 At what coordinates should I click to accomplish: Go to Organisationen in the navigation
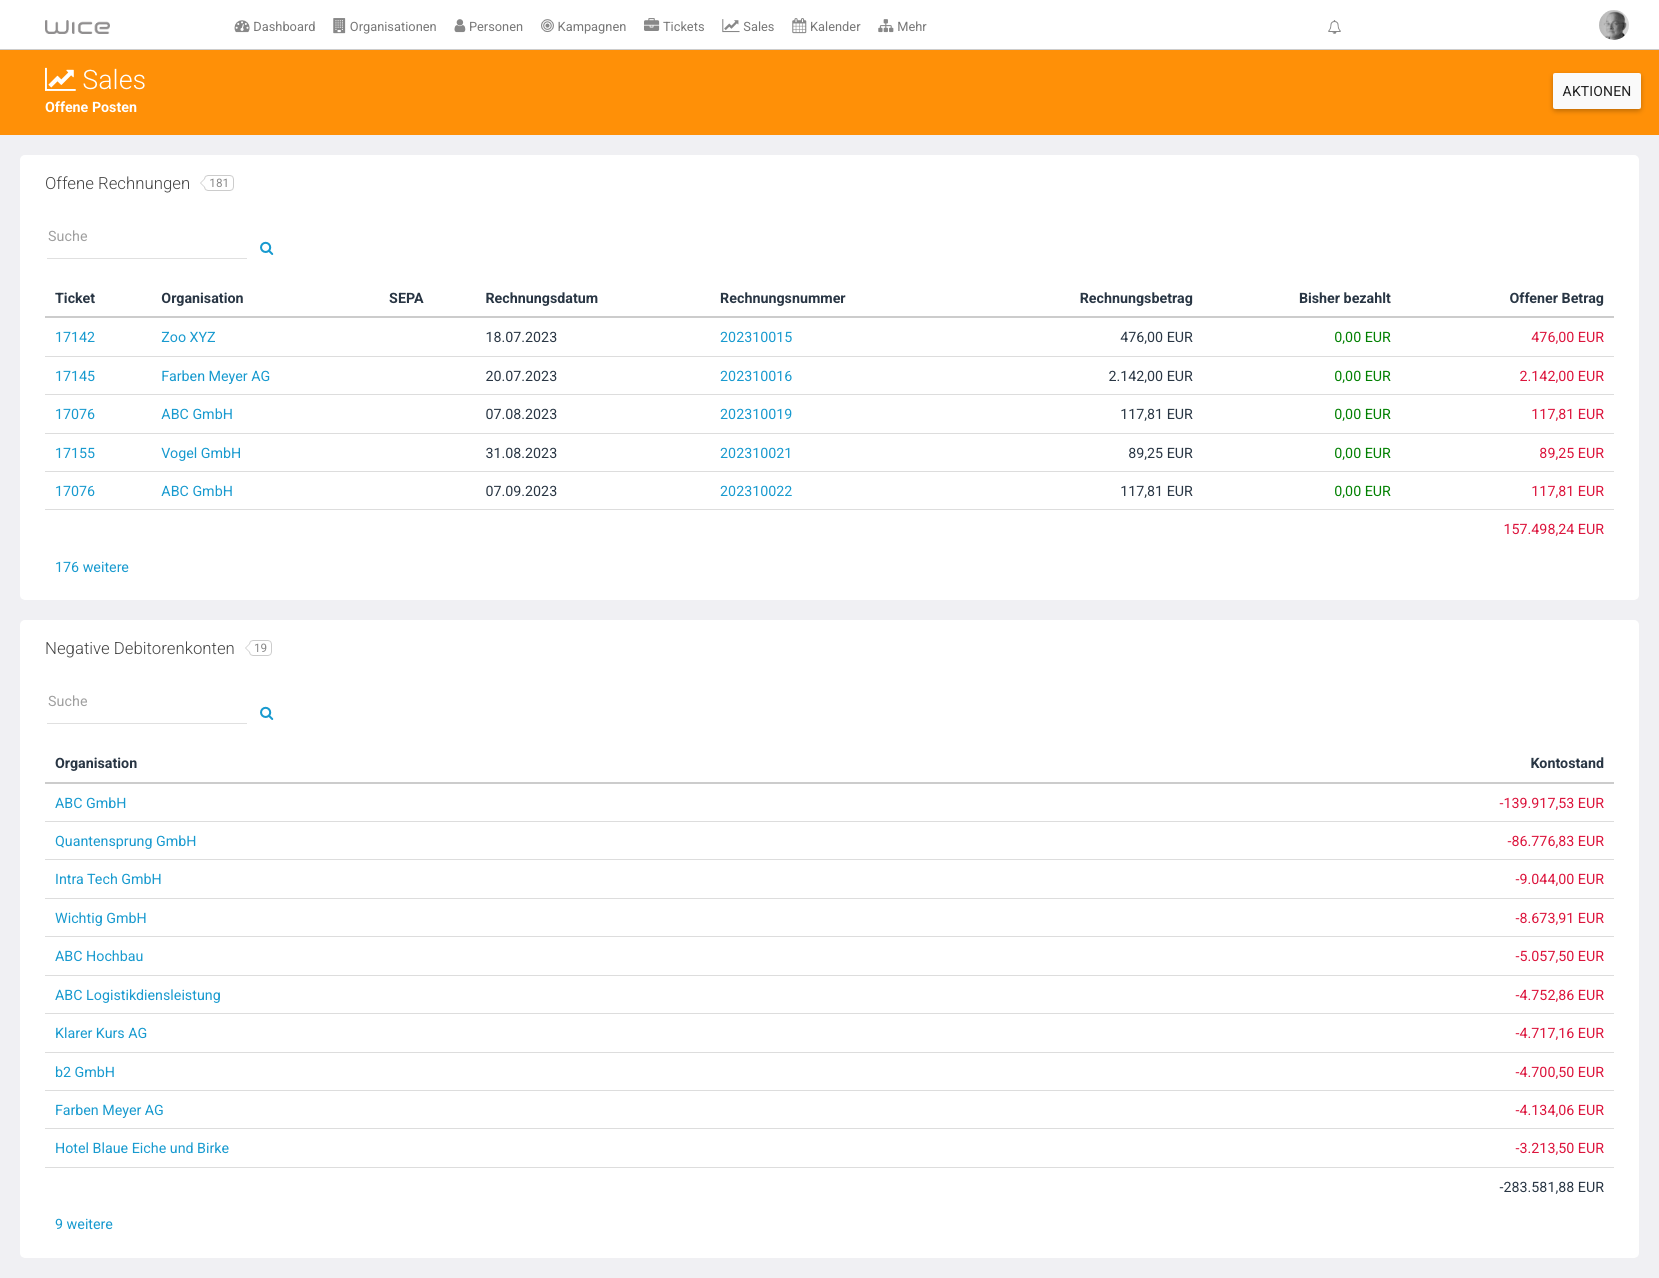(x=385, y=27)
